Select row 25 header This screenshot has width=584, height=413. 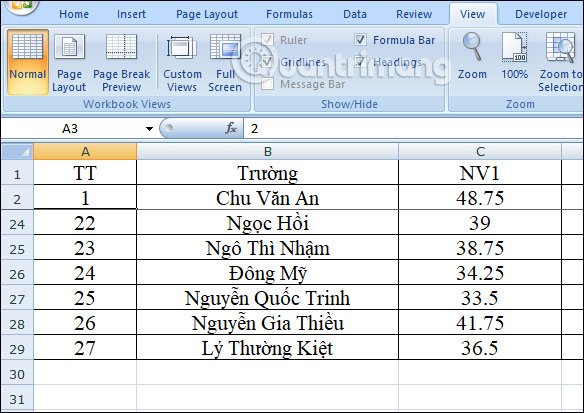(x=17, y=248)
